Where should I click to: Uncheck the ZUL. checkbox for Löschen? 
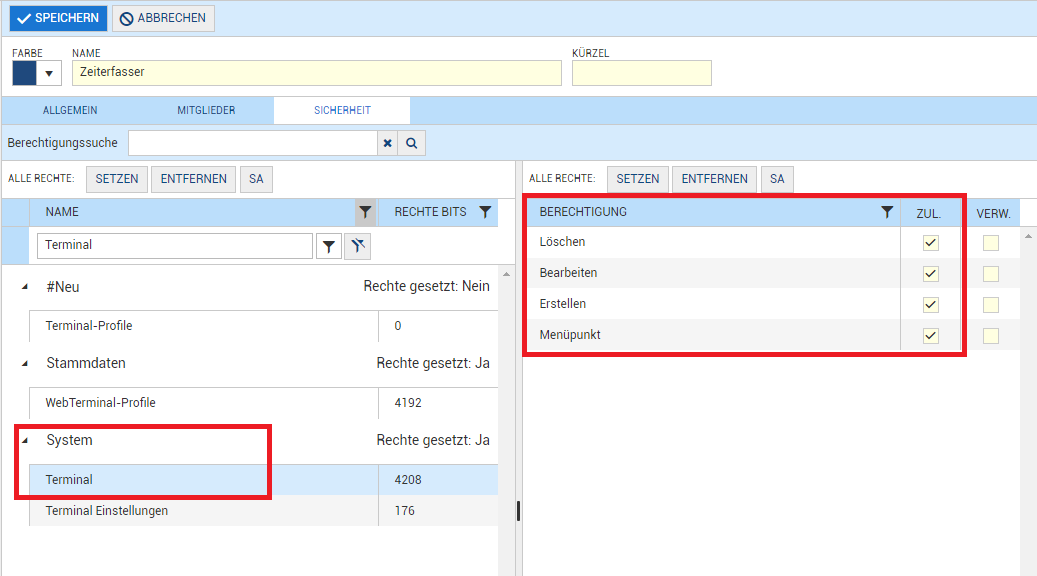click(x=931, y=243)
